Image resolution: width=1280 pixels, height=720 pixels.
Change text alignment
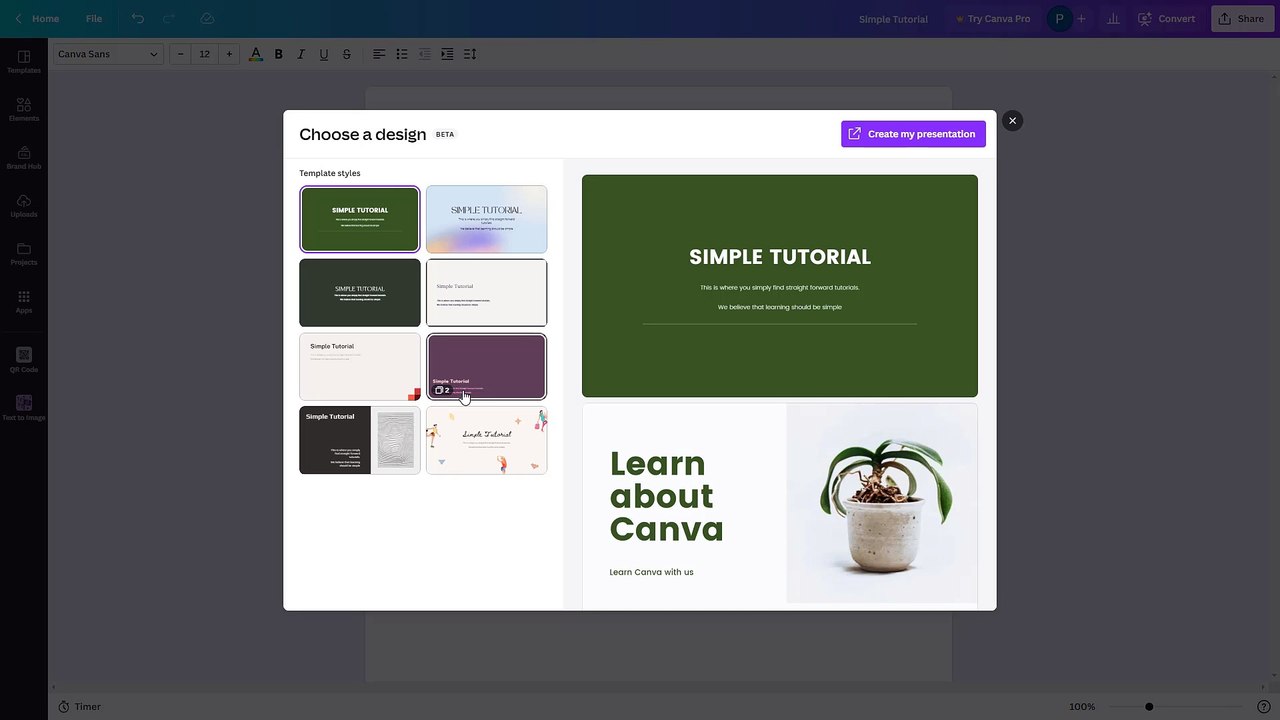(x=379, y=54)
